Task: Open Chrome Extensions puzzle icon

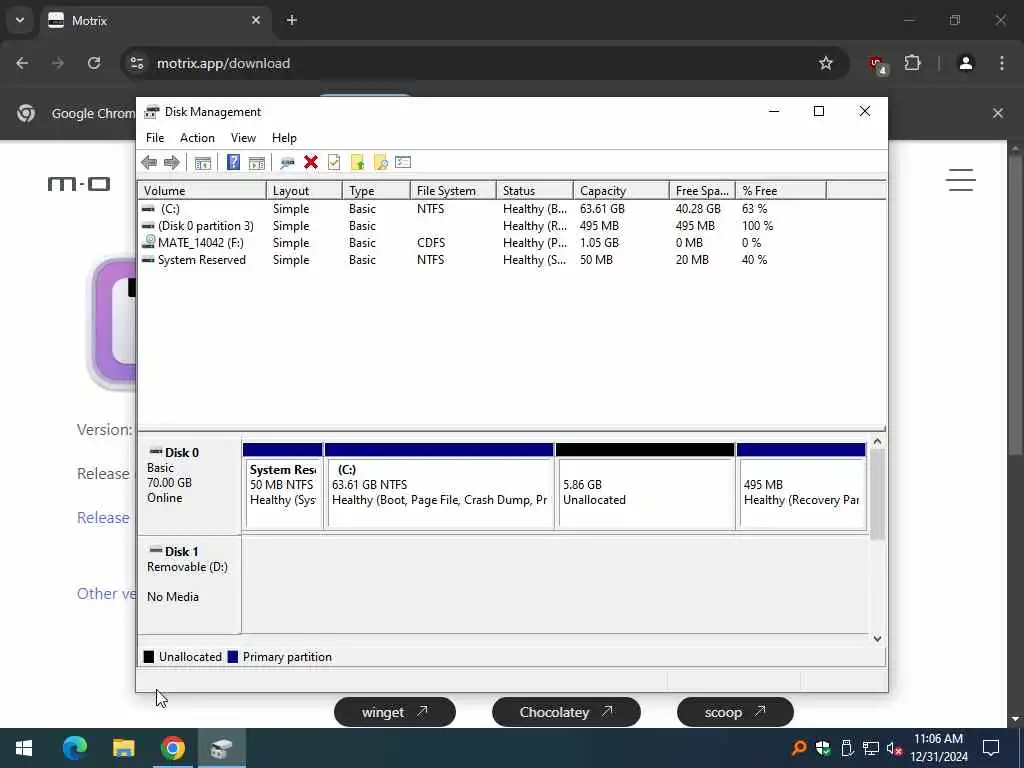Action: coord(912,63)
